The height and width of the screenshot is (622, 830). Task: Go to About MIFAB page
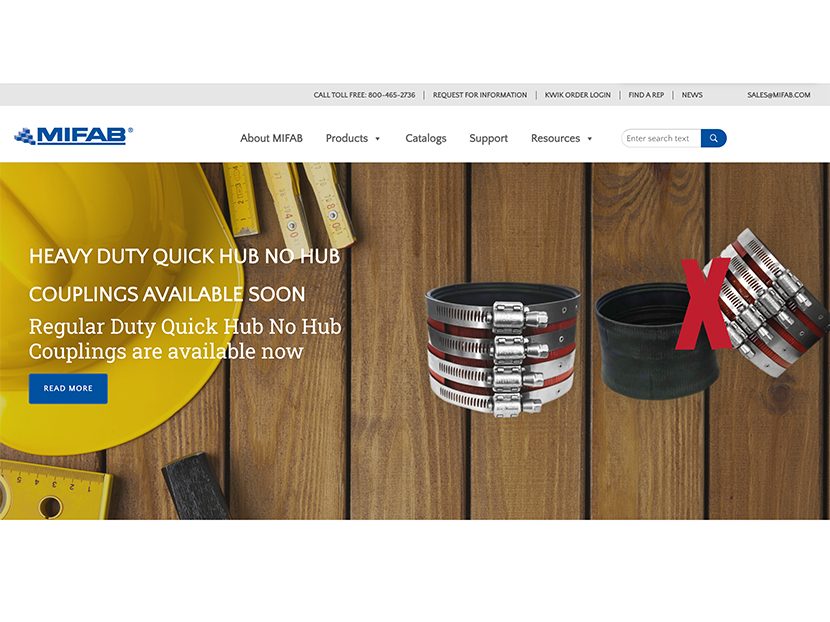click(x=271, y=138)
